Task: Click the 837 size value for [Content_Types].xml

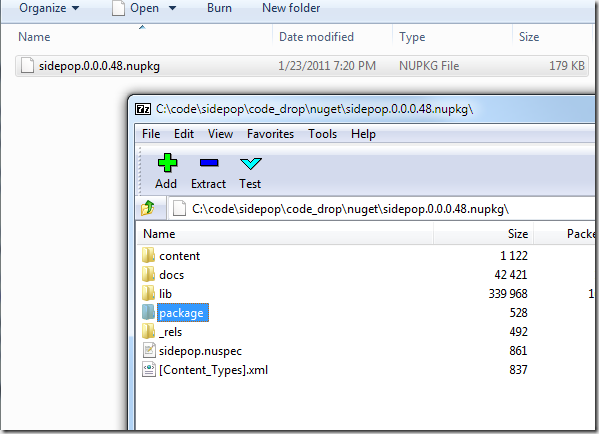Action: (x=518, y=370)
